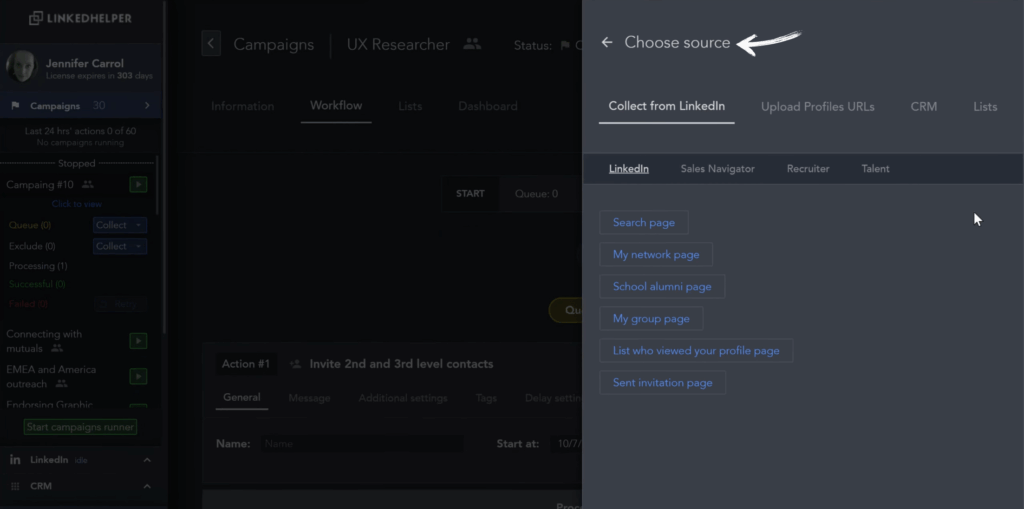Select the Sales Navigator sub-tab
Screen dimensions: 1024x509
(717, 169)
